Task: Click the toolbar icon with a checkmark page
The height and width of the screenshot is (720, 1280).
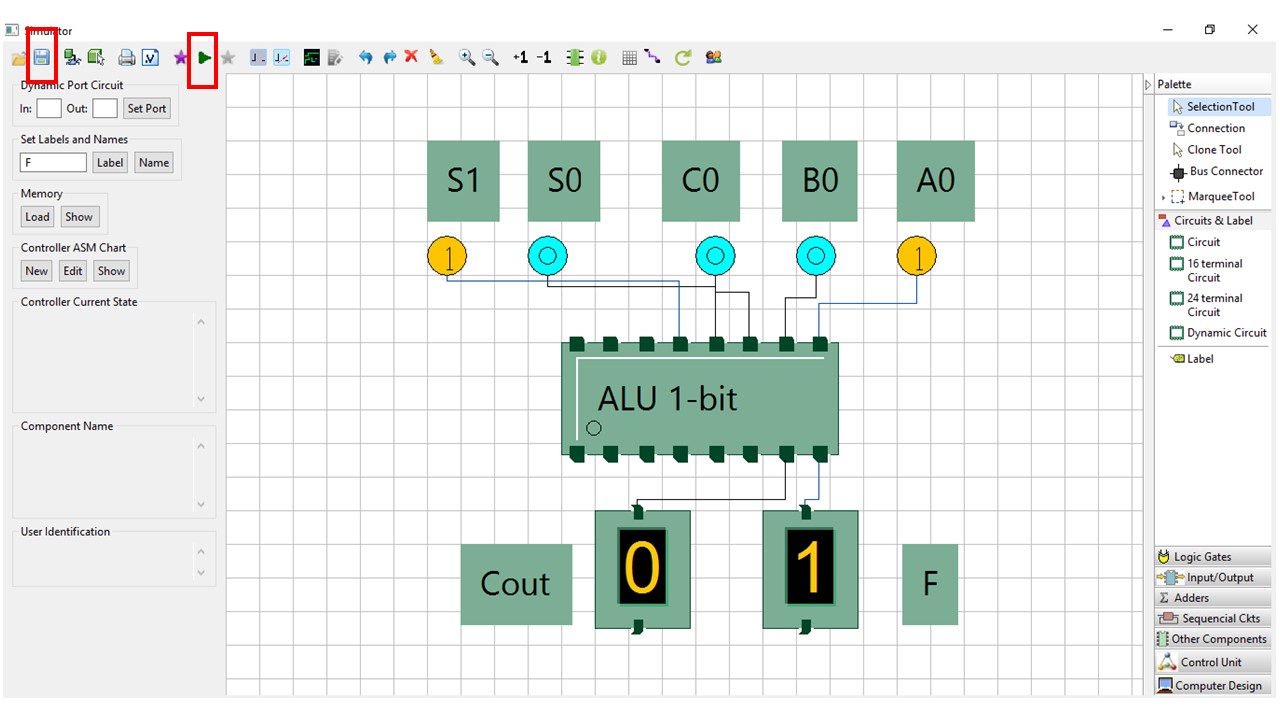Action: coord(150,57)
